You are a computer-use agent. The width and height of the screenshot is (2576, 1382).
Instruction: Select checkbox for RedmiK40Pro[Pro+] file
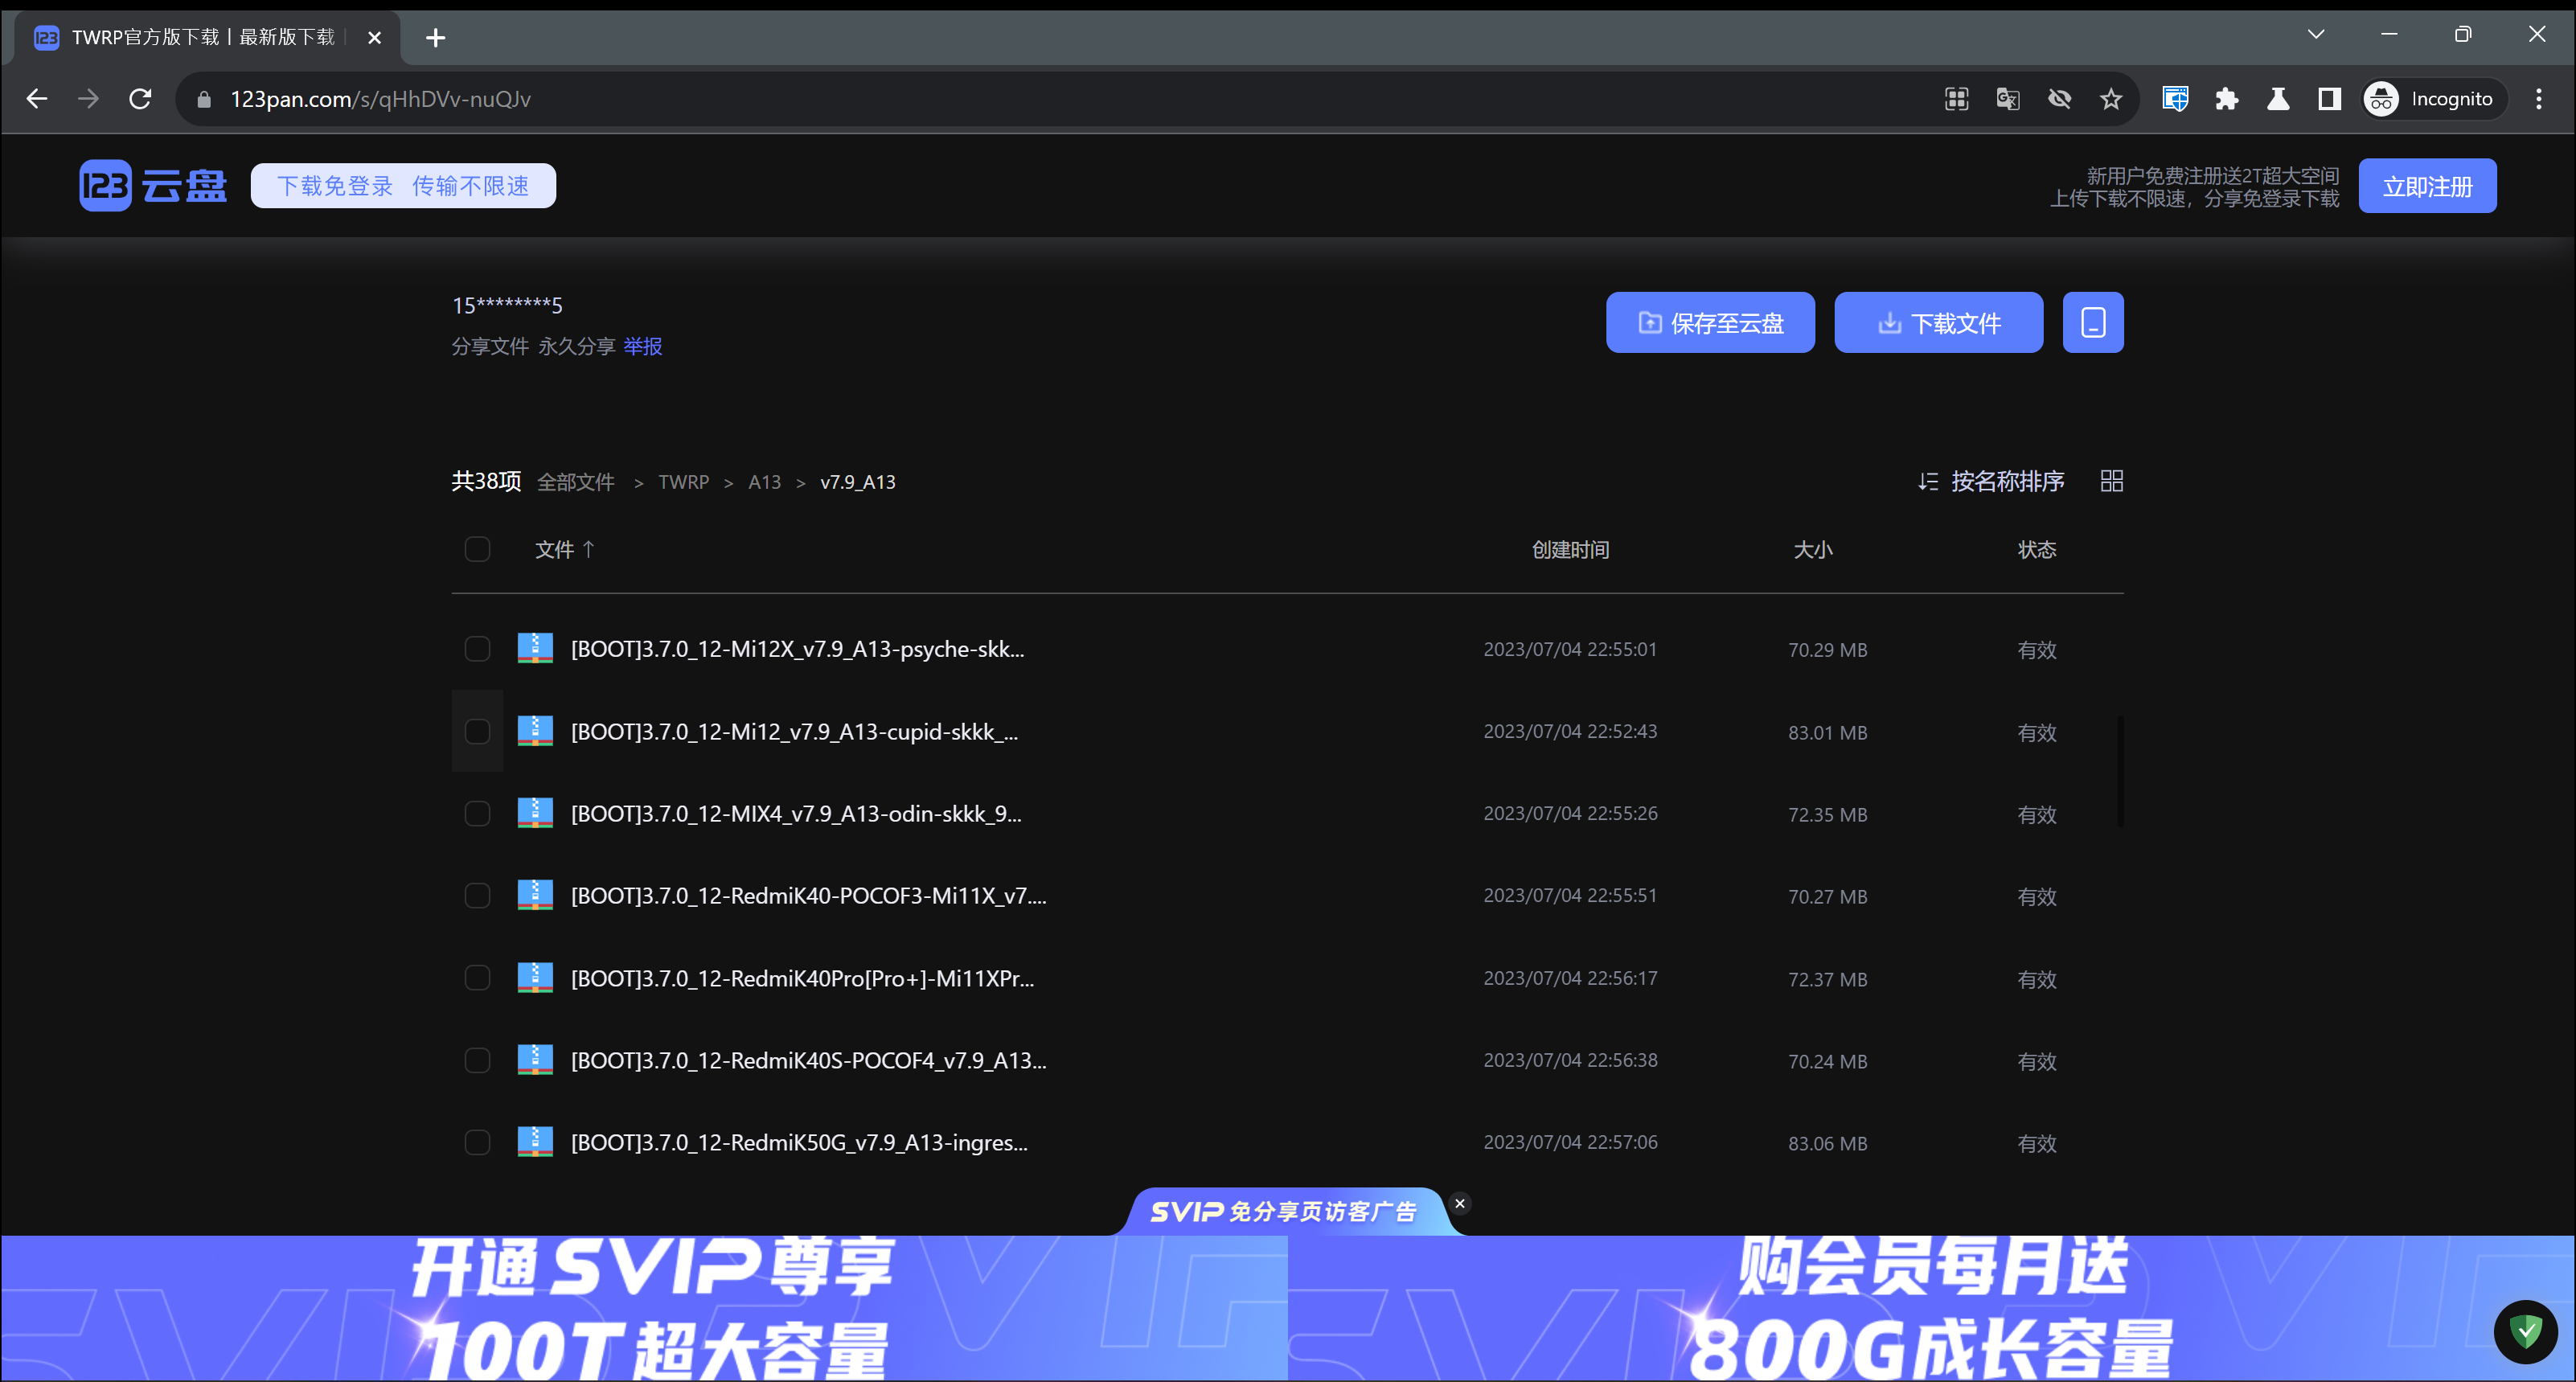(477, 978)
